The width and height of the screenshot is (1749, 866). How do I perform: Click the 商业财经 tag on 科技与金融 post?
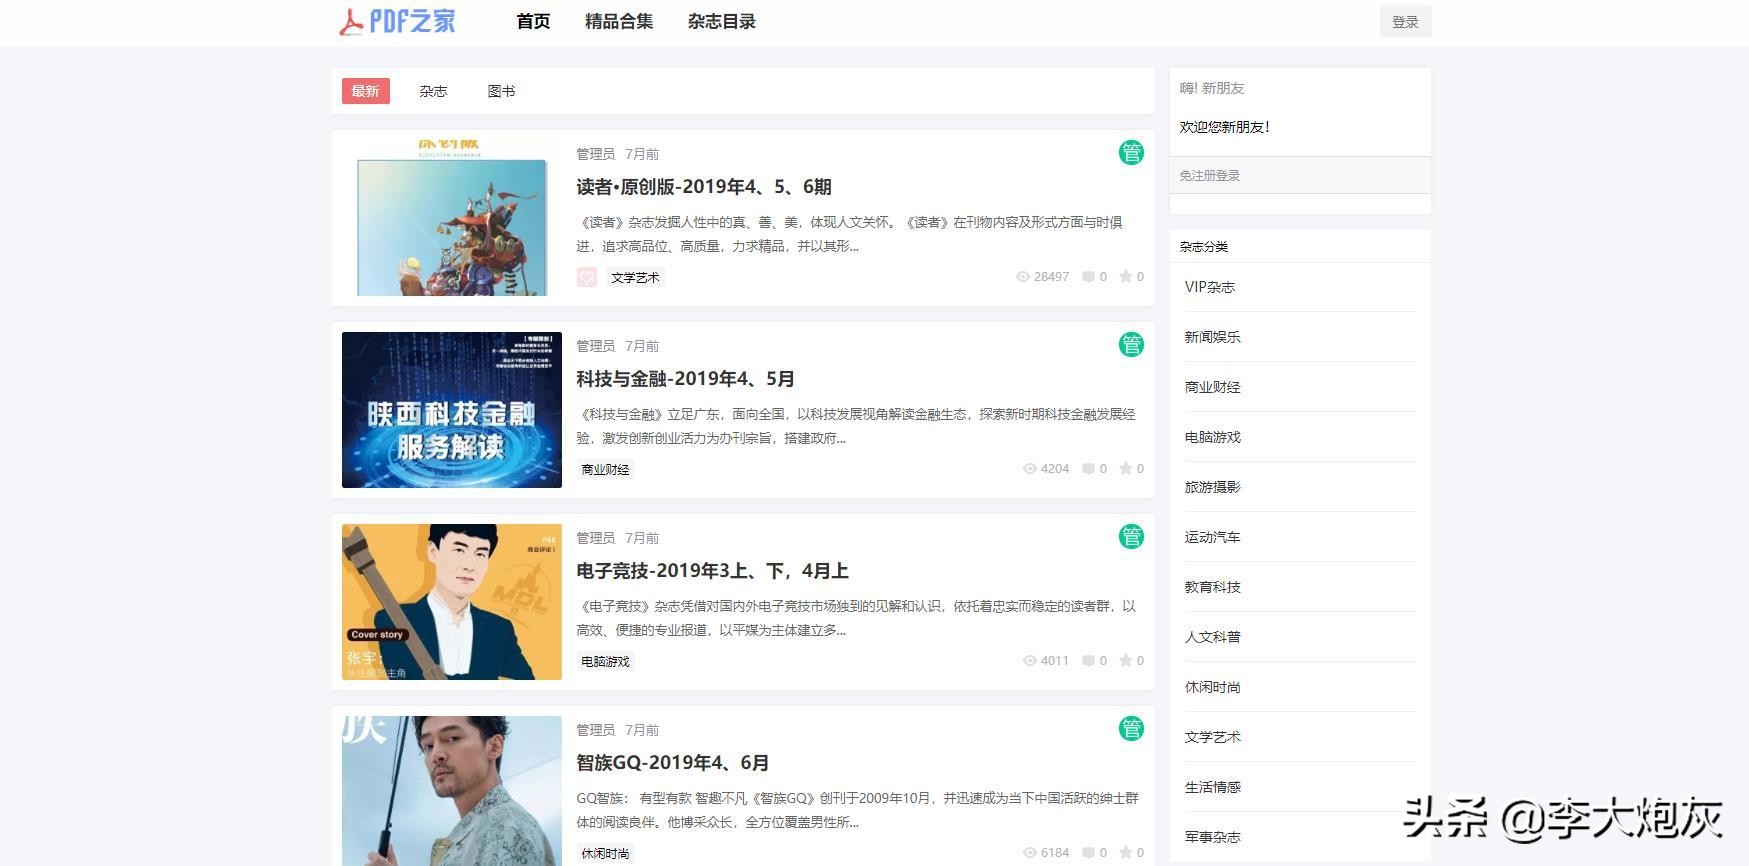[605, 469]
